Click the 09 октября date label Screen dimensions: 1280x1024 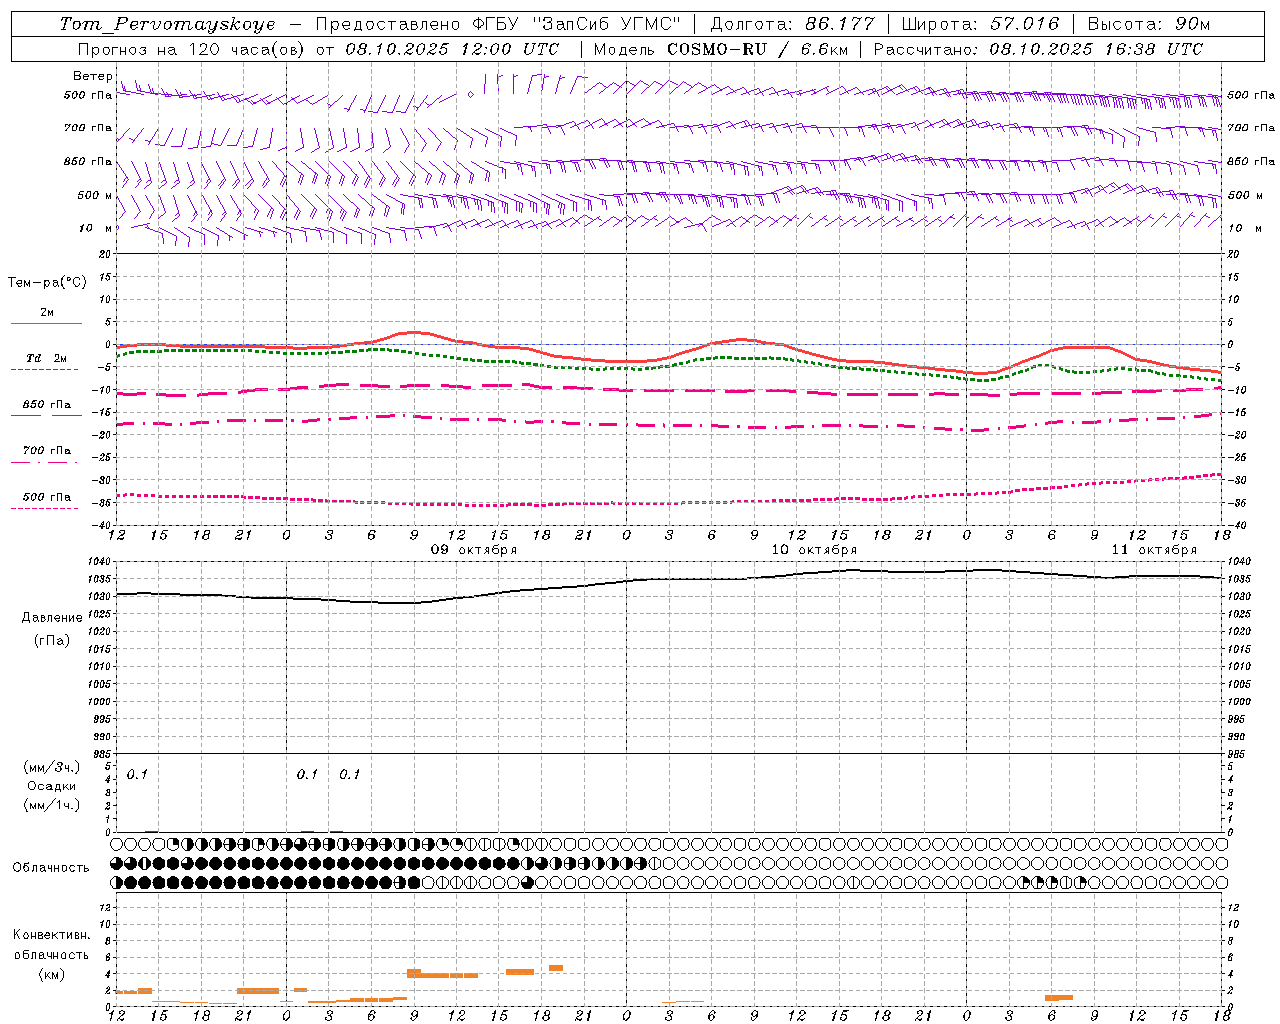(x=473, y=550)
